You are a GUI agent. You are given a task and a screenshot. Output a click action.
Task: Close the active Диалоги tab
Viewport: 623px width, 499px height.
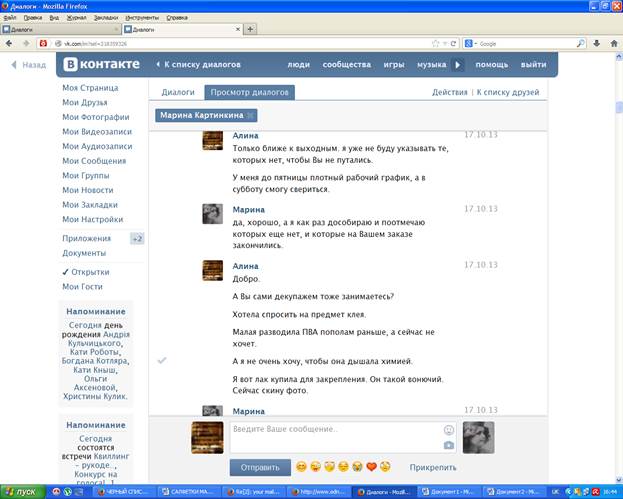coord(238,29)
